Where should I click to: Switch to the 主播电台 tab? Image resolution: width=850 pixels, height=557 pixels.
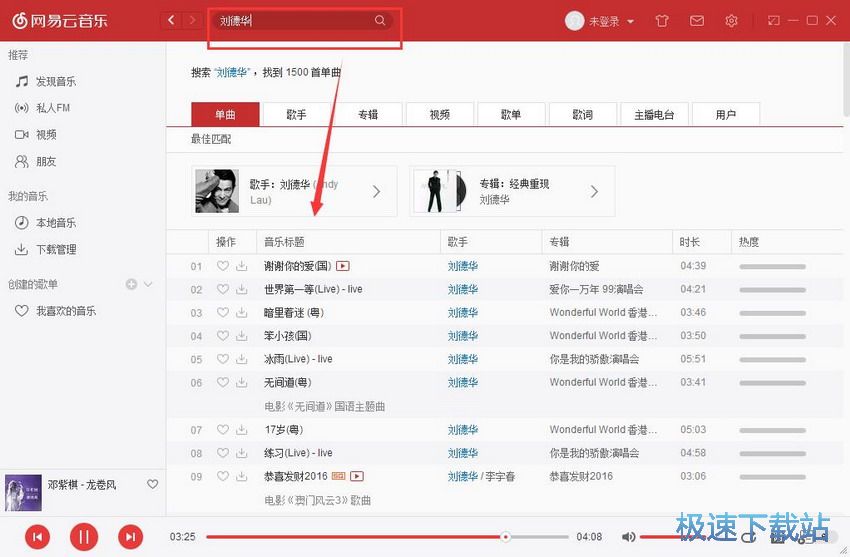pyautogui.click(x=654, y=114)
